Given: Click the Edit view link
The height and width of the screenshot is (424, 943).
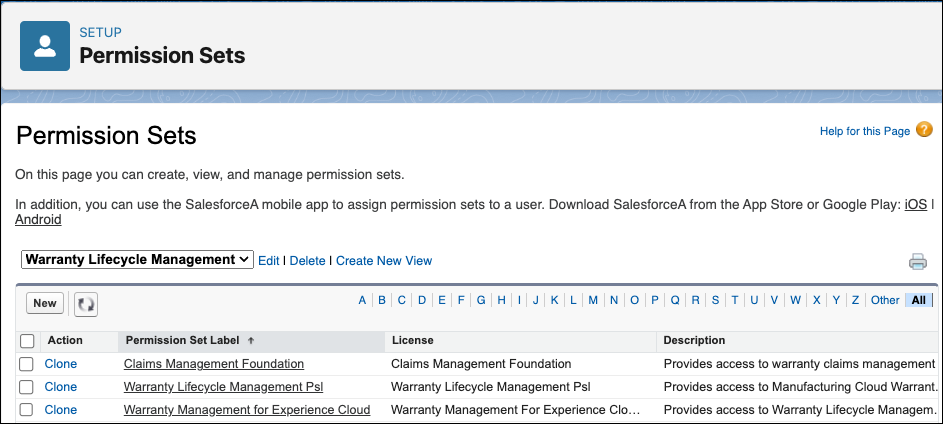Looking at the screenshot, I should 269,261.
